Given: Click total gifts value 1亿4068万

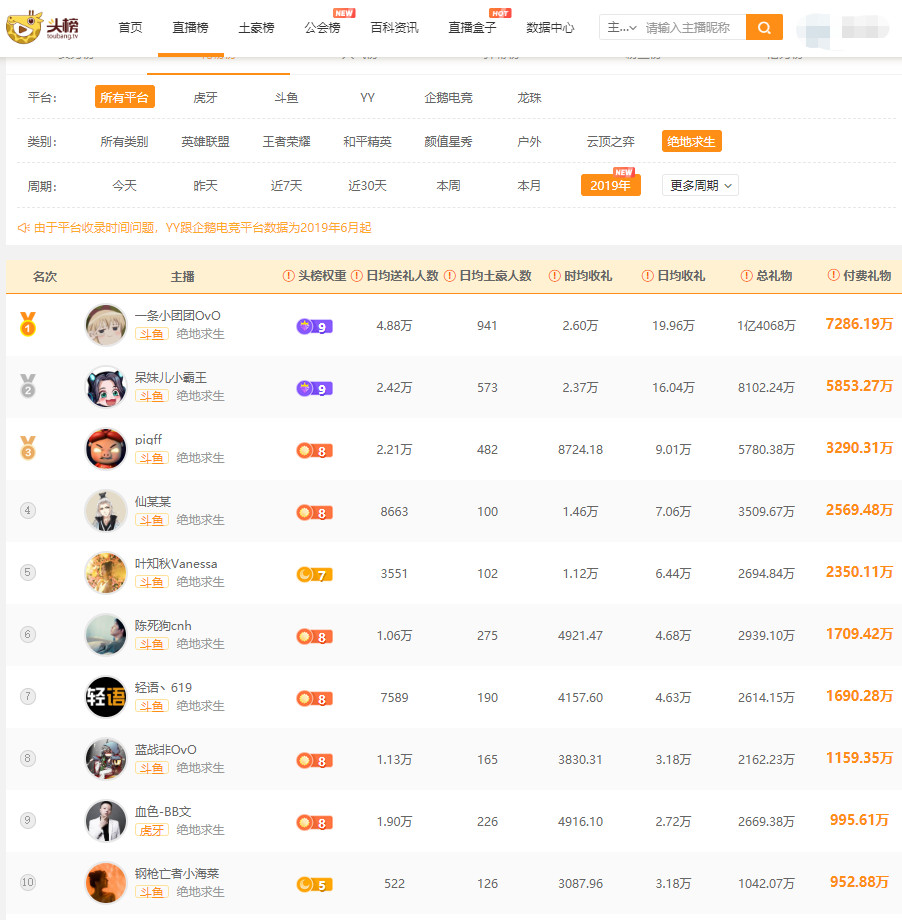Looking at the screenshot, I should (x=766, y=326).
